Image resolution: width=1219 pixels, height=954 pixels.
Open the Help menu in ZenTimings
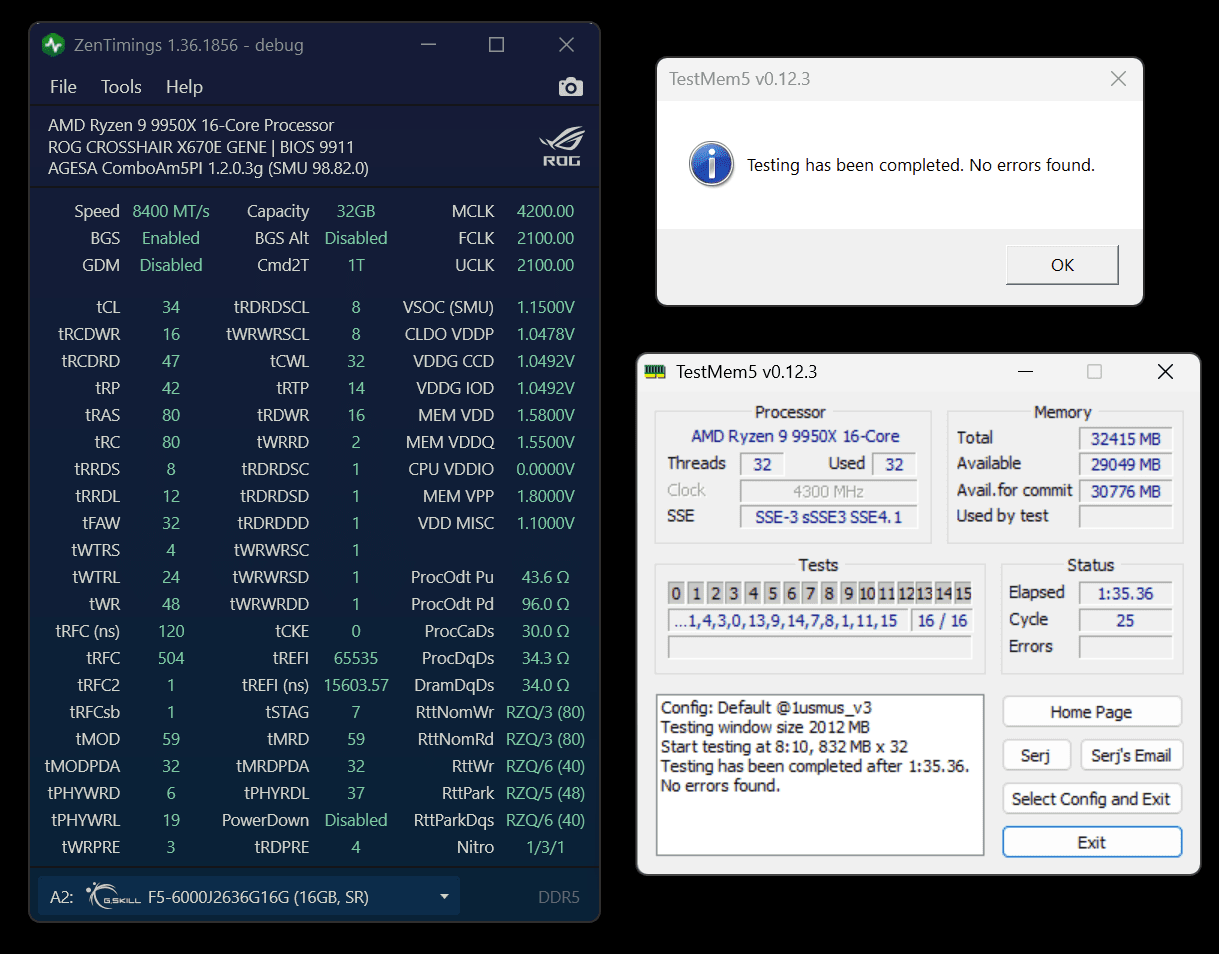(184, 87)
